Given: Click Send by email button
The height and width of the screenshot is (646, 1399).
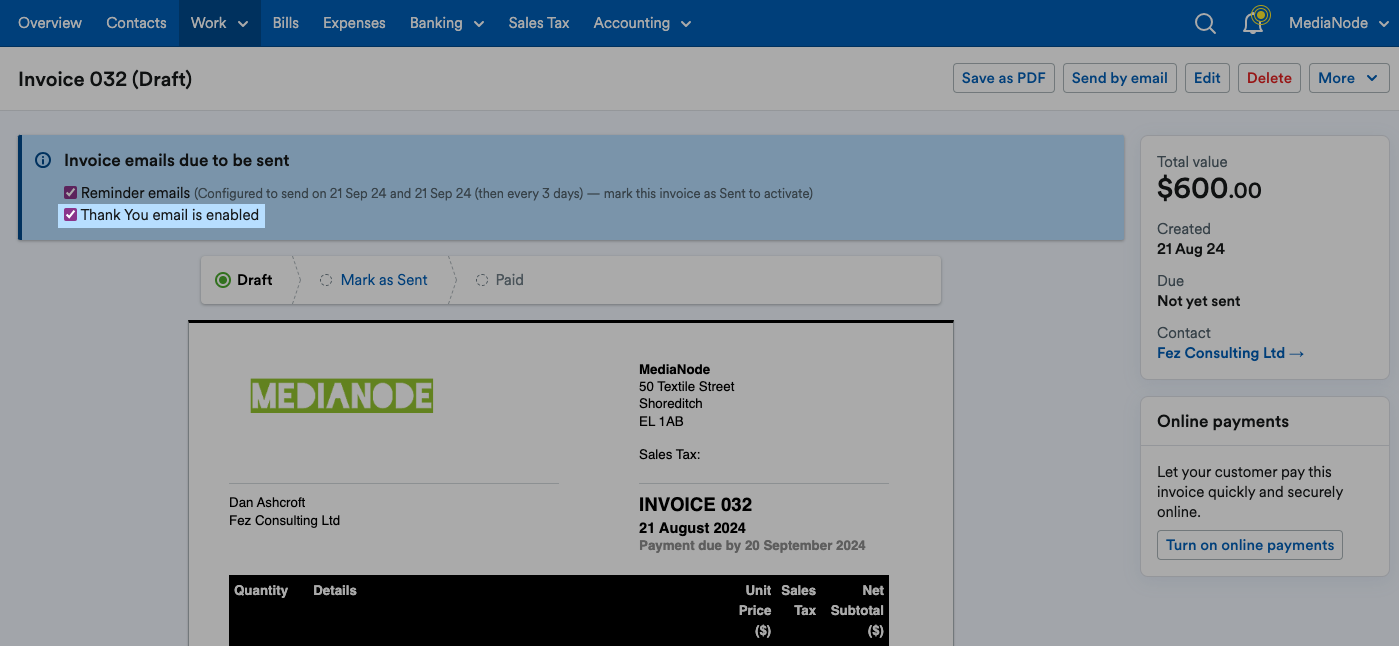Looking at the screenshot, I should (x=1120, y=78).
